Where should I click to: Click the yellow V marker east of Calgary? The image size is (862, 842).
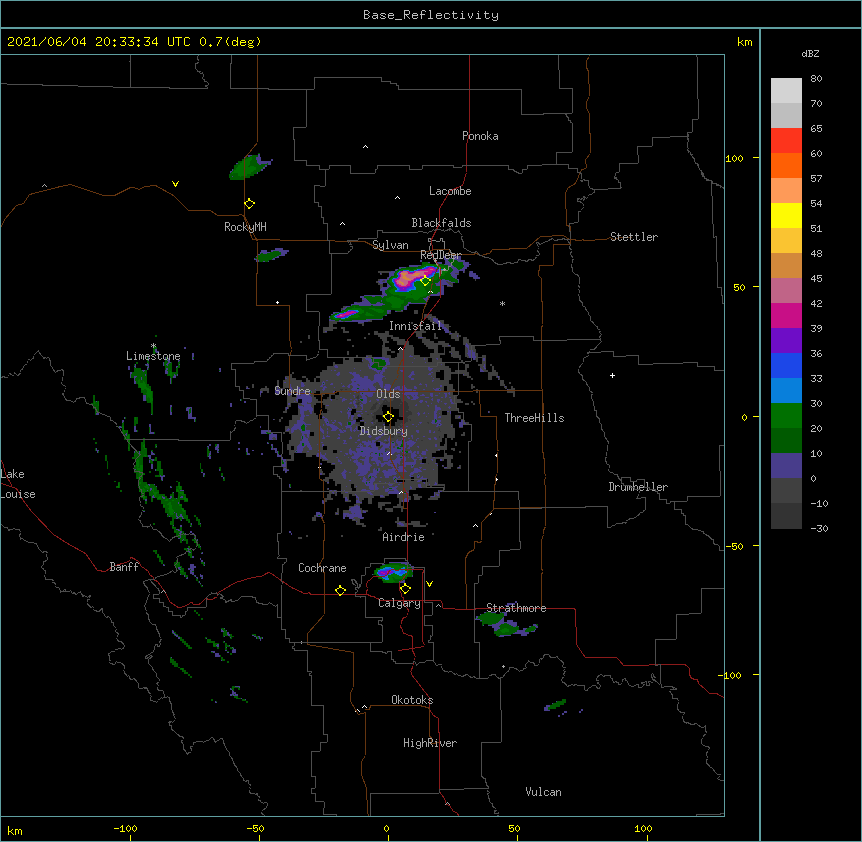point(429,584)
